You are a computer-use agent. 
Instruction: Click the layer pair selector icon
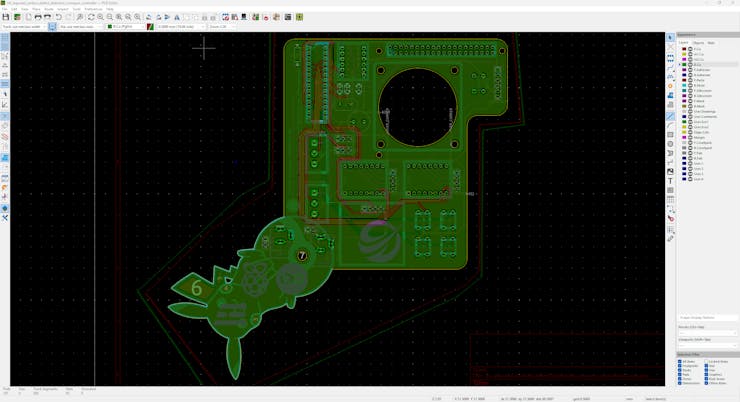(150, 27)
